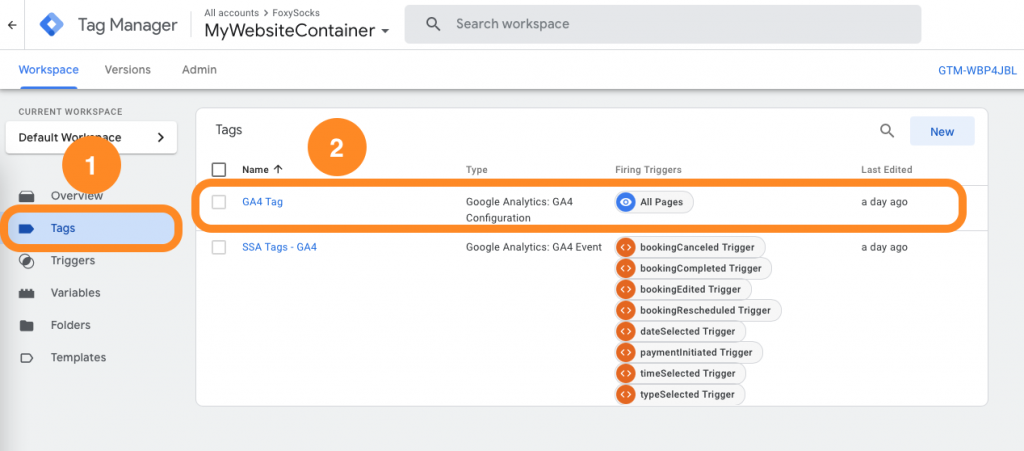Image resolution: width=1024 pixels, height=451 pixels.
Task: Click the All accounts breadcrumb
Action: point(231,12)
